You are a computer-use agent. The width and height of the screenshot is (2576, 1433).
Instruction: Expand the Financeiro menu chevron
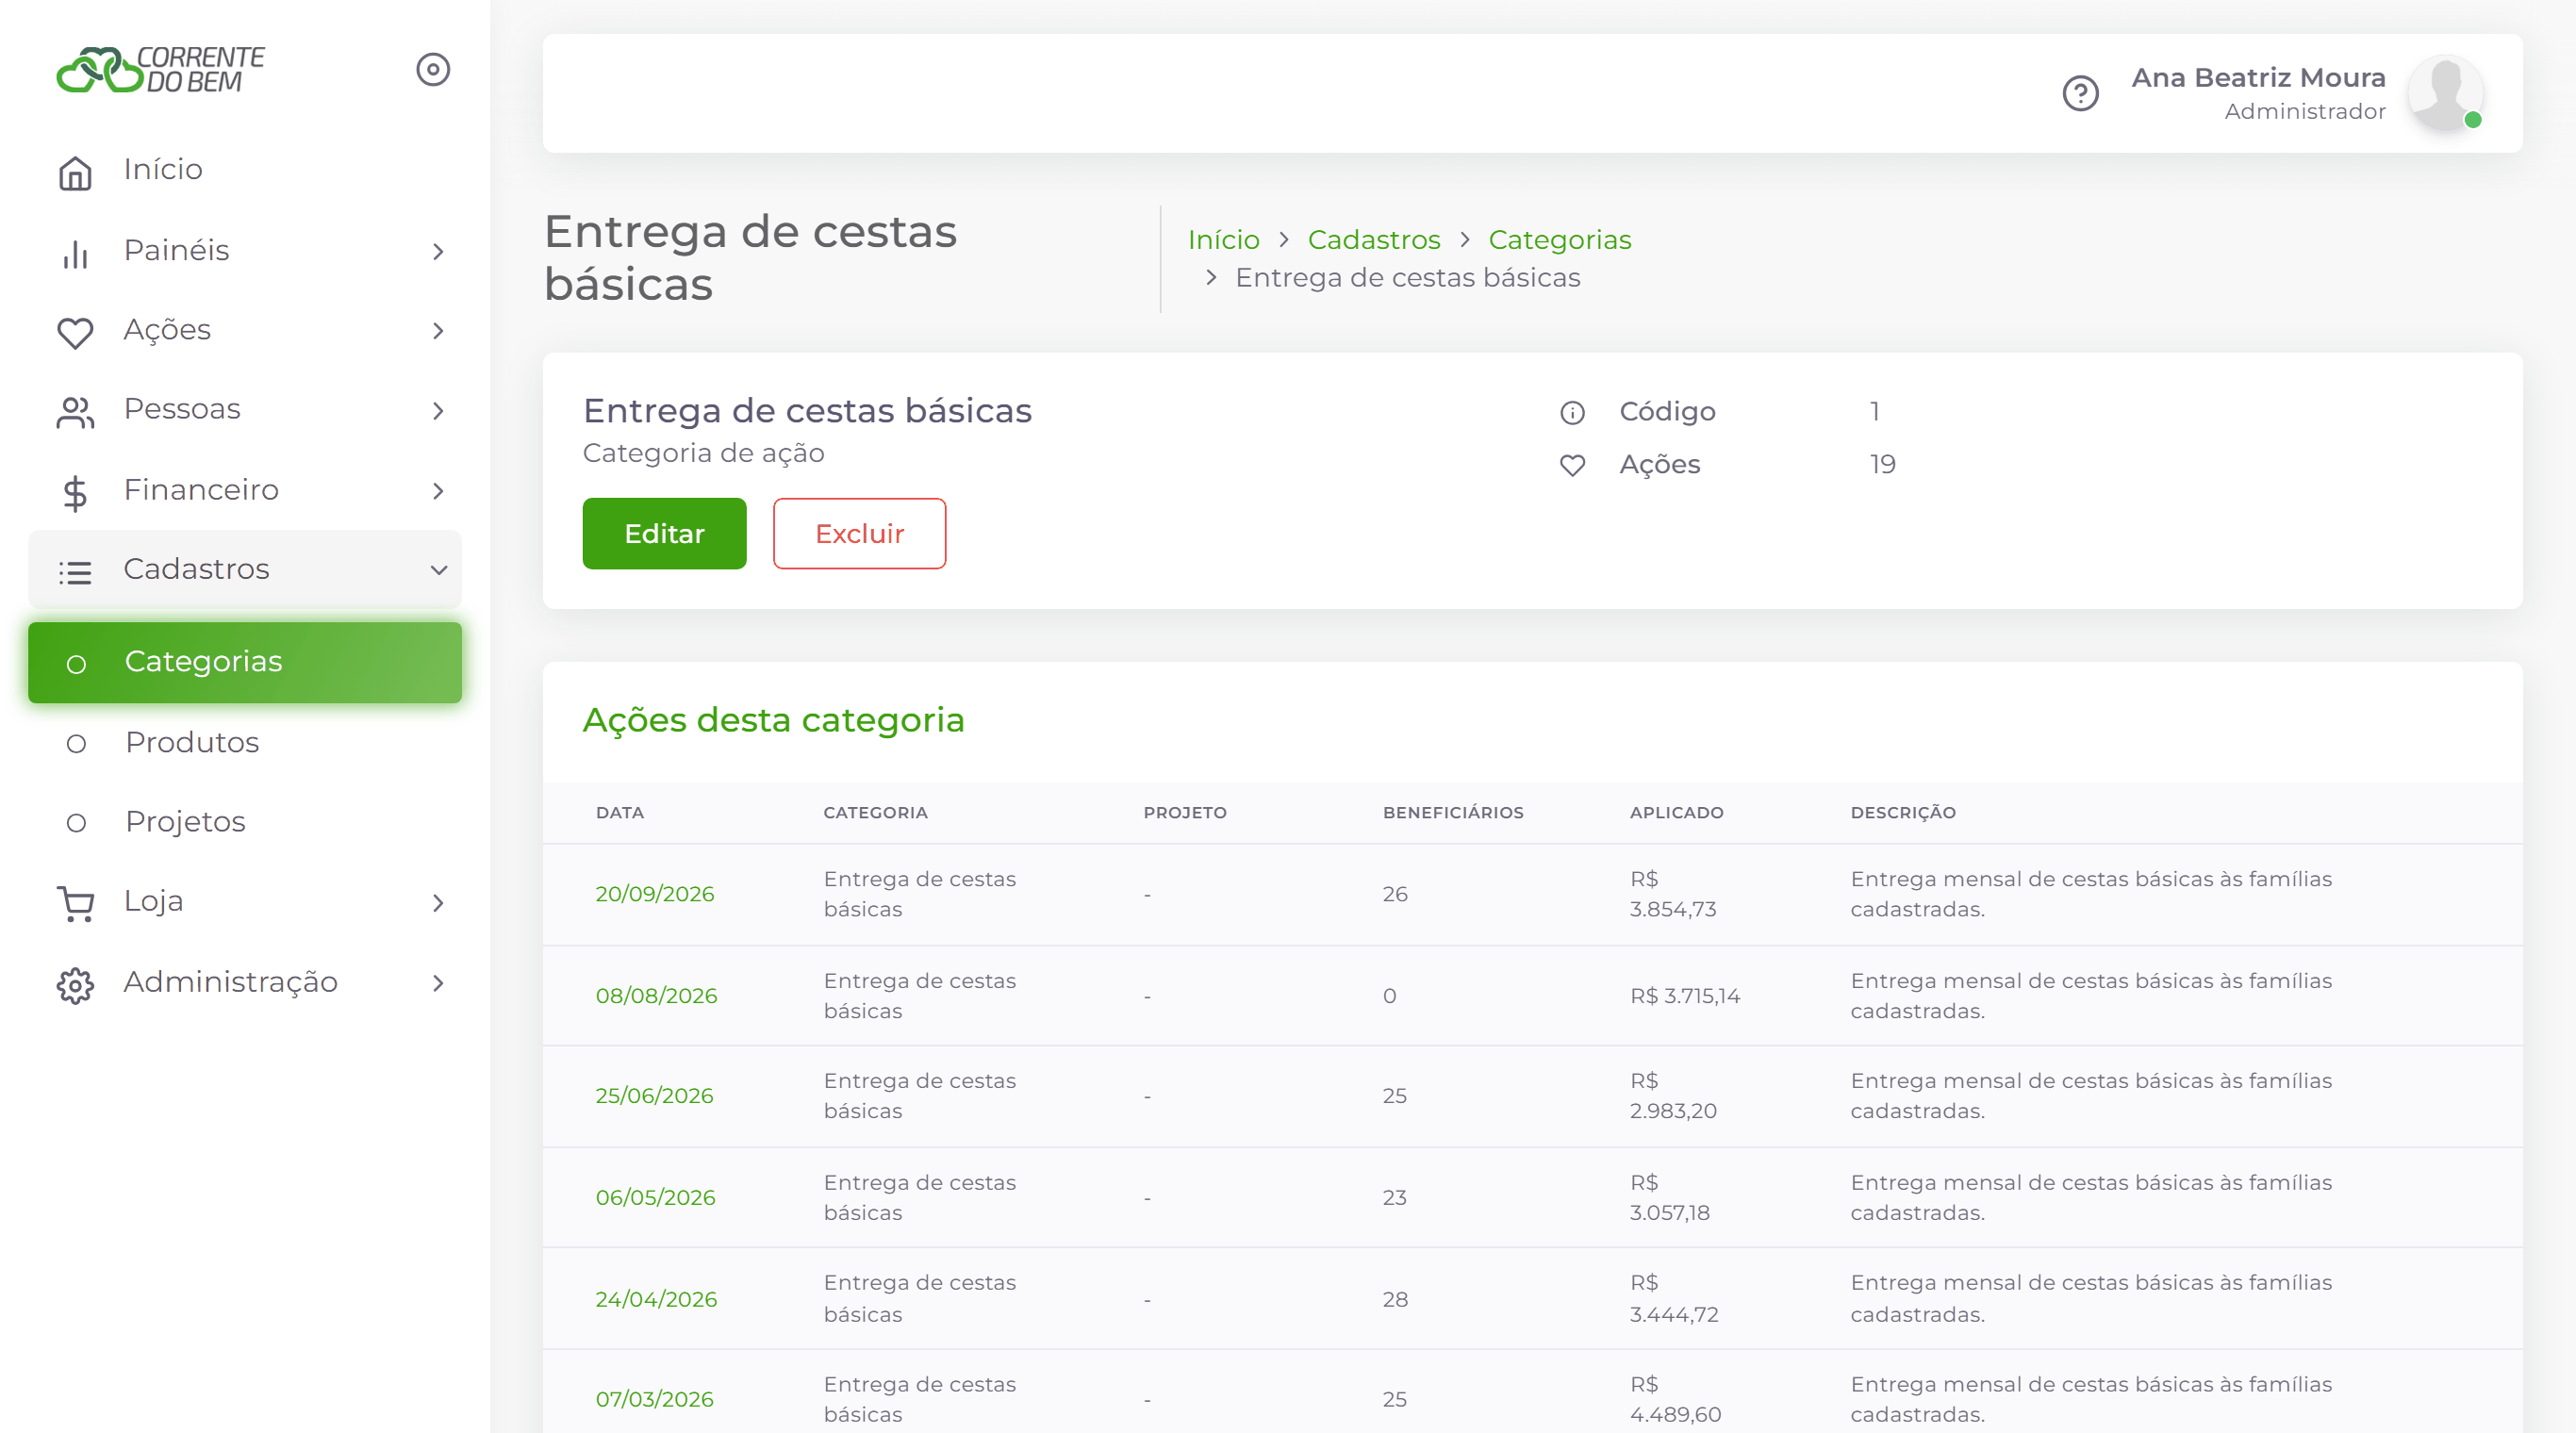pos(438,491)
